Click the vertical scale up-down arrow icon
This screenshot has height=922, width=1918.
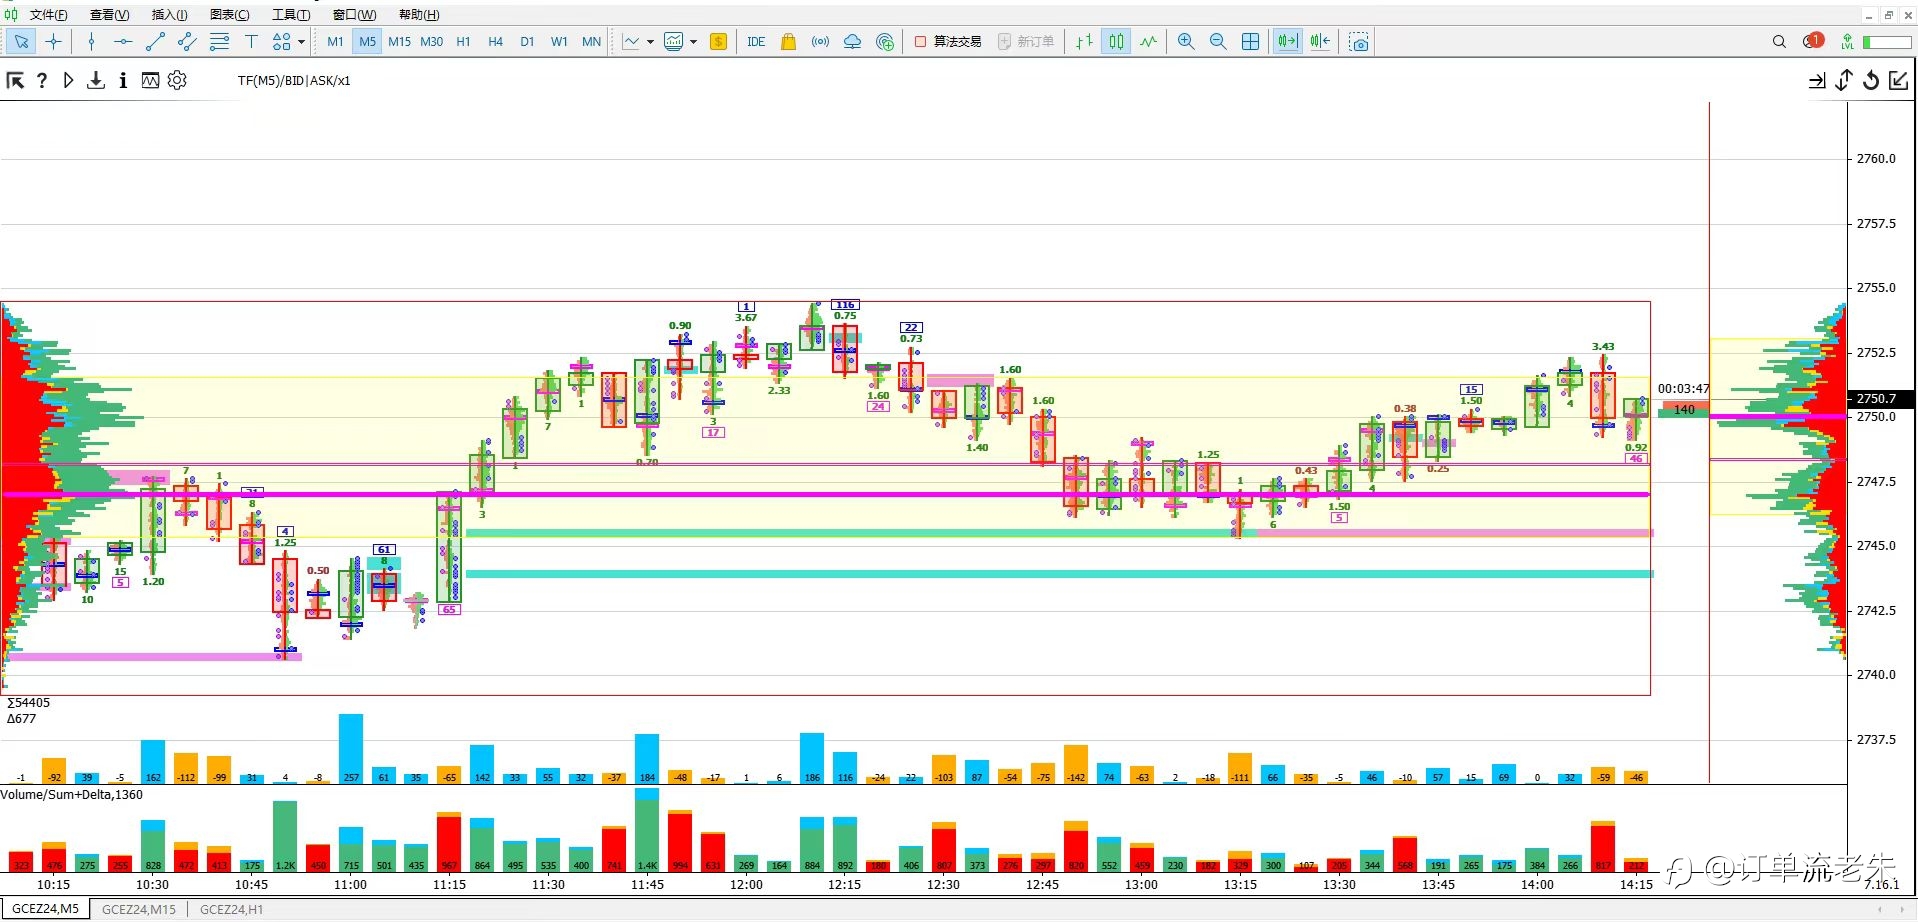(x=1844, y=81)
